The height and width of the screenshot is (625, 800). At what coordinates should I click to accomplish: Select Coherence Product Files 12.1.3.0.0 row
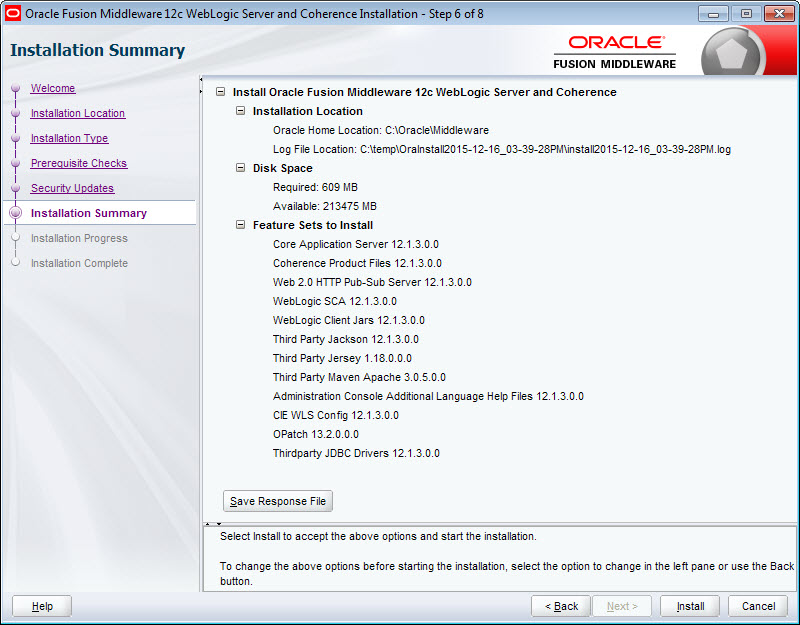(x=357, y=263)
